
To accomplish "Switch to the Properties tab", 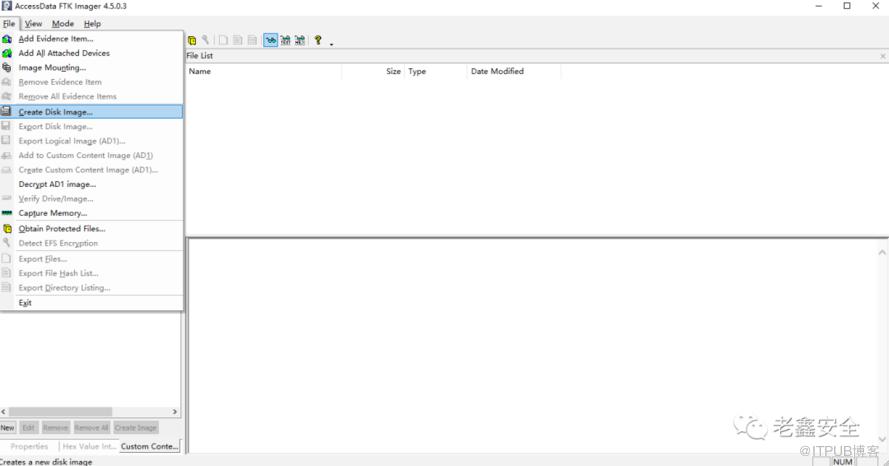I will pyautogui.click(x=29, y=446).
